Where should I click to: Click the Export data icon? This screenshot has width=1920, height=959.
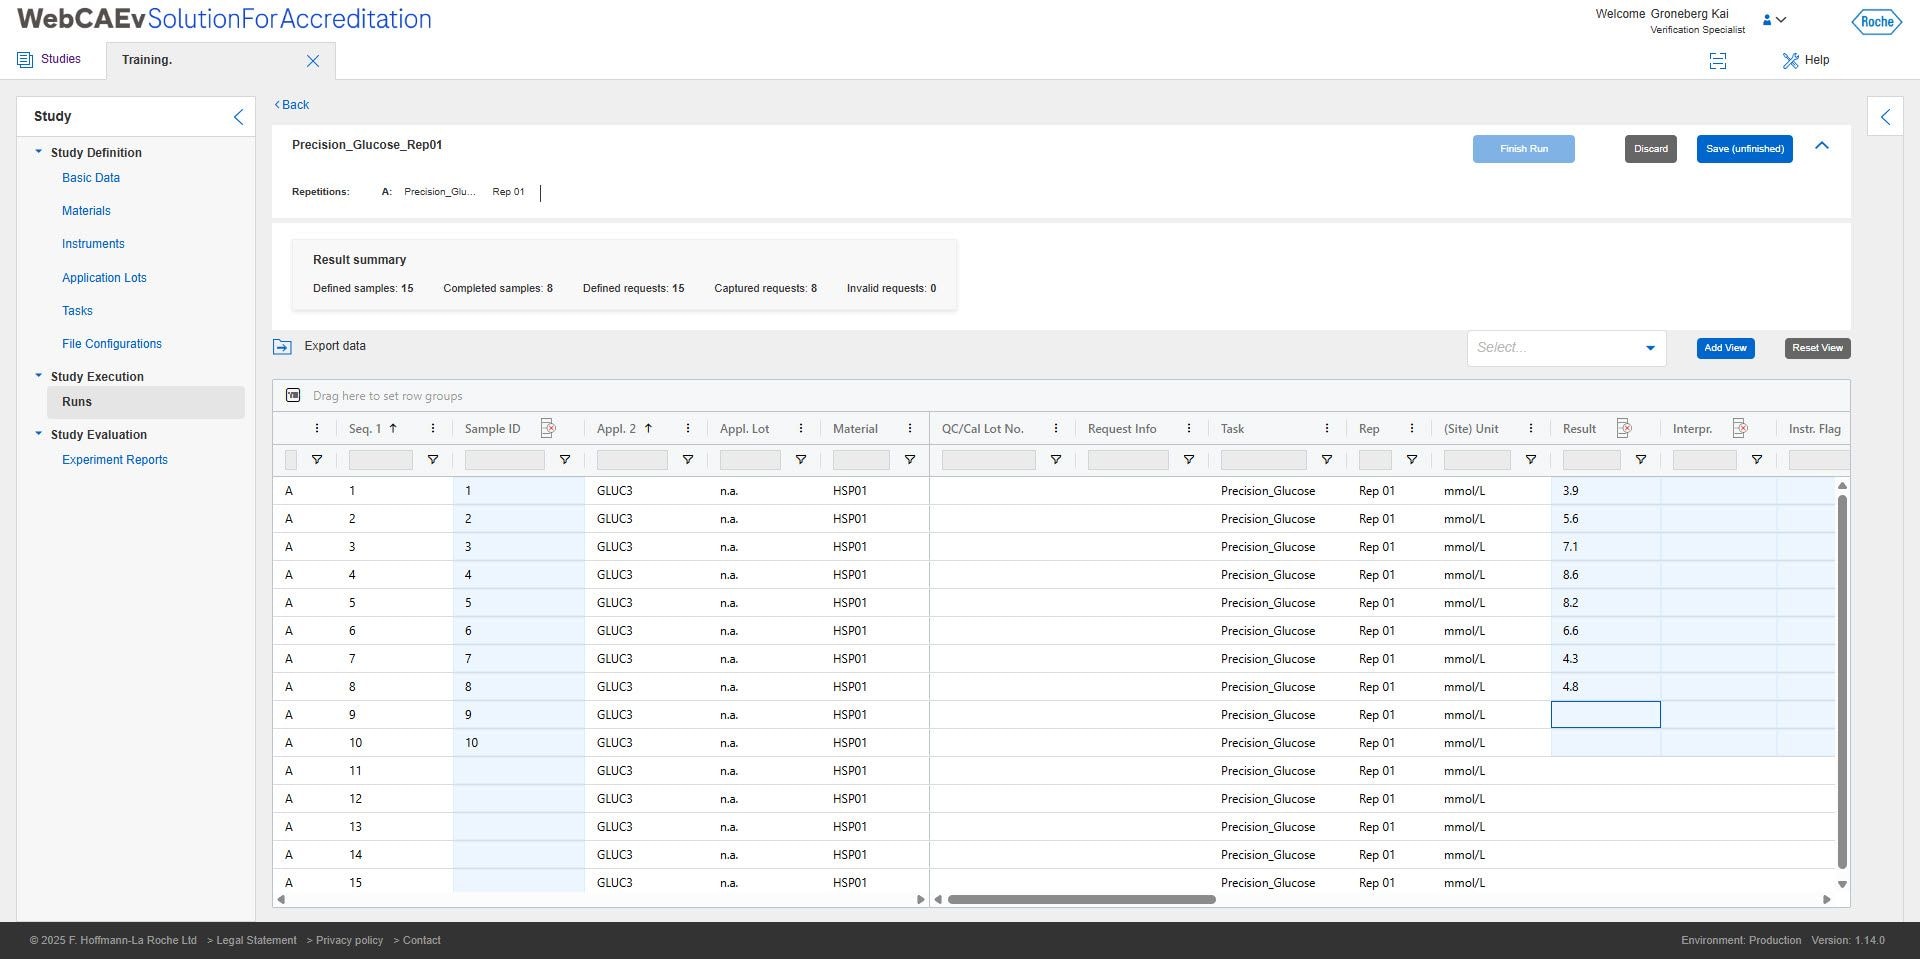click(282, 347)
